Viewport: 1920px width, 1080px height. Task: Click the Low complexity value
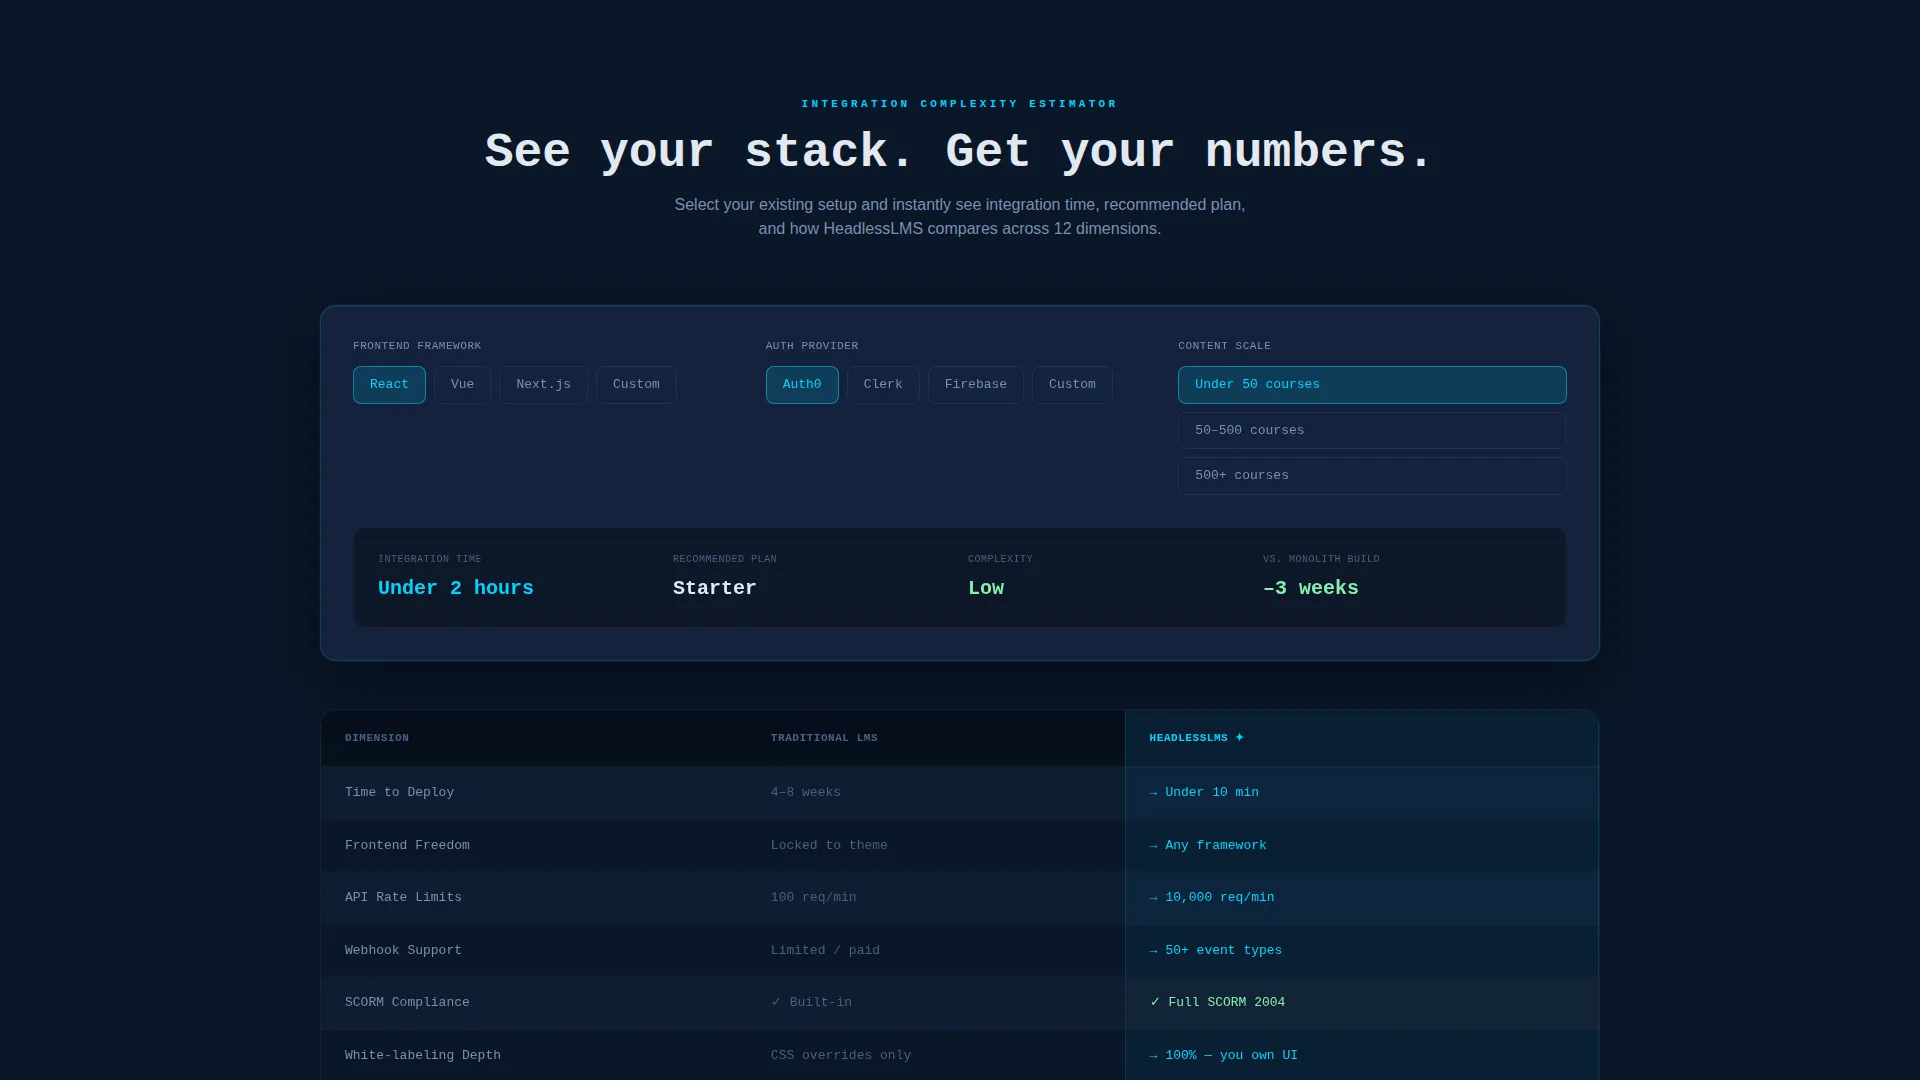coord(986,588)
